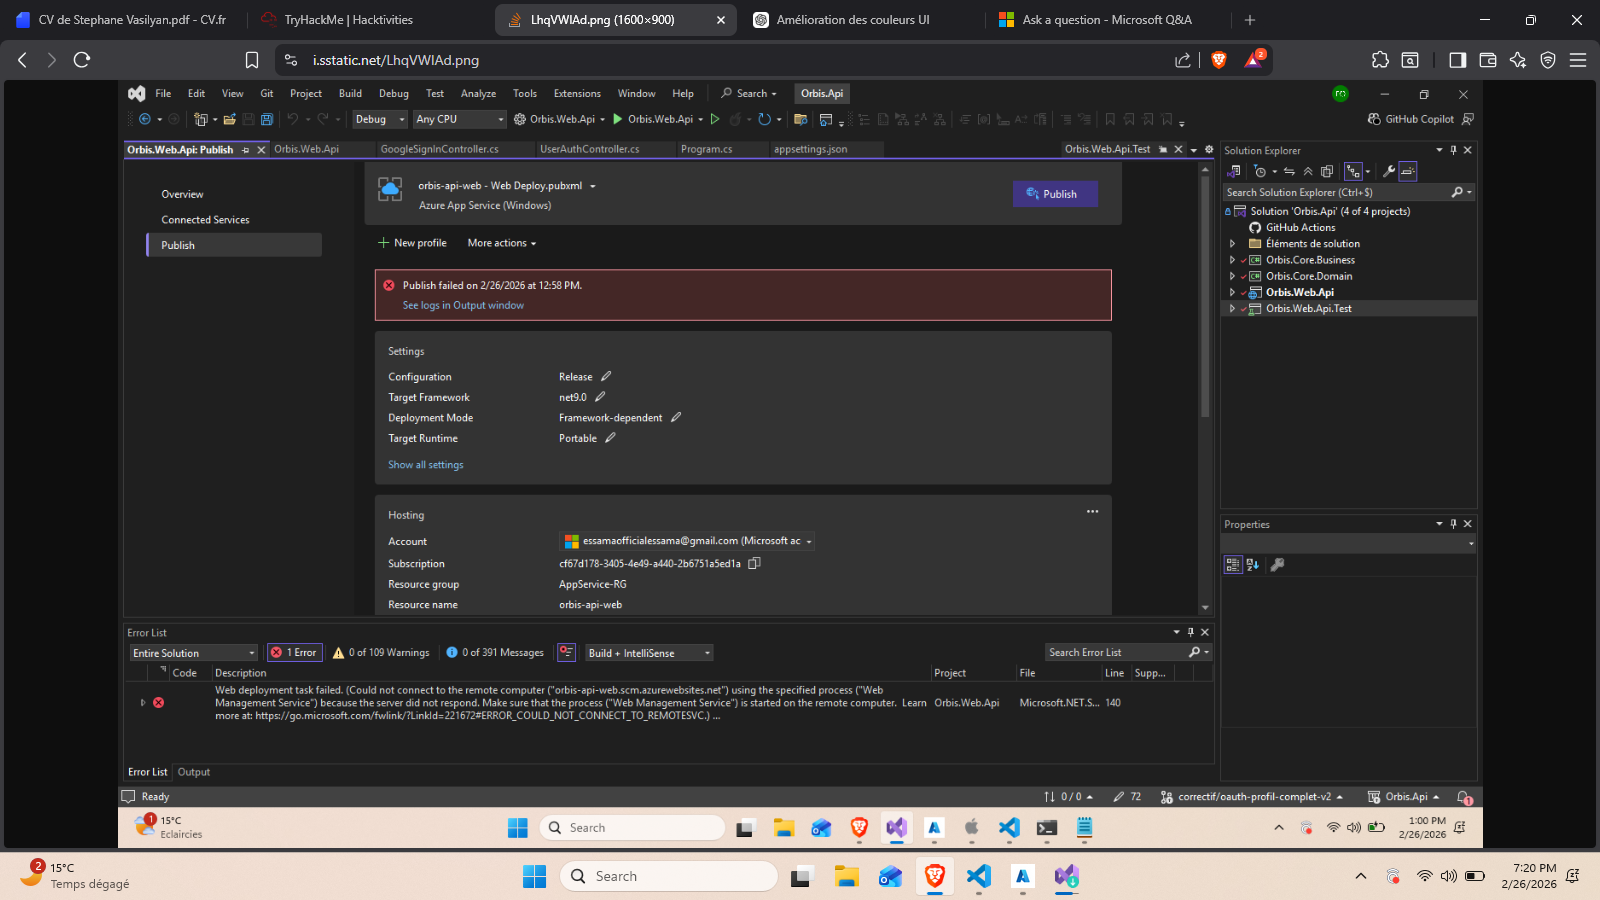Edit the Target Runtime with its pencil
The height and width of the screenshot is (900, 1600).
pyautogui.click(x=610, y=438)
